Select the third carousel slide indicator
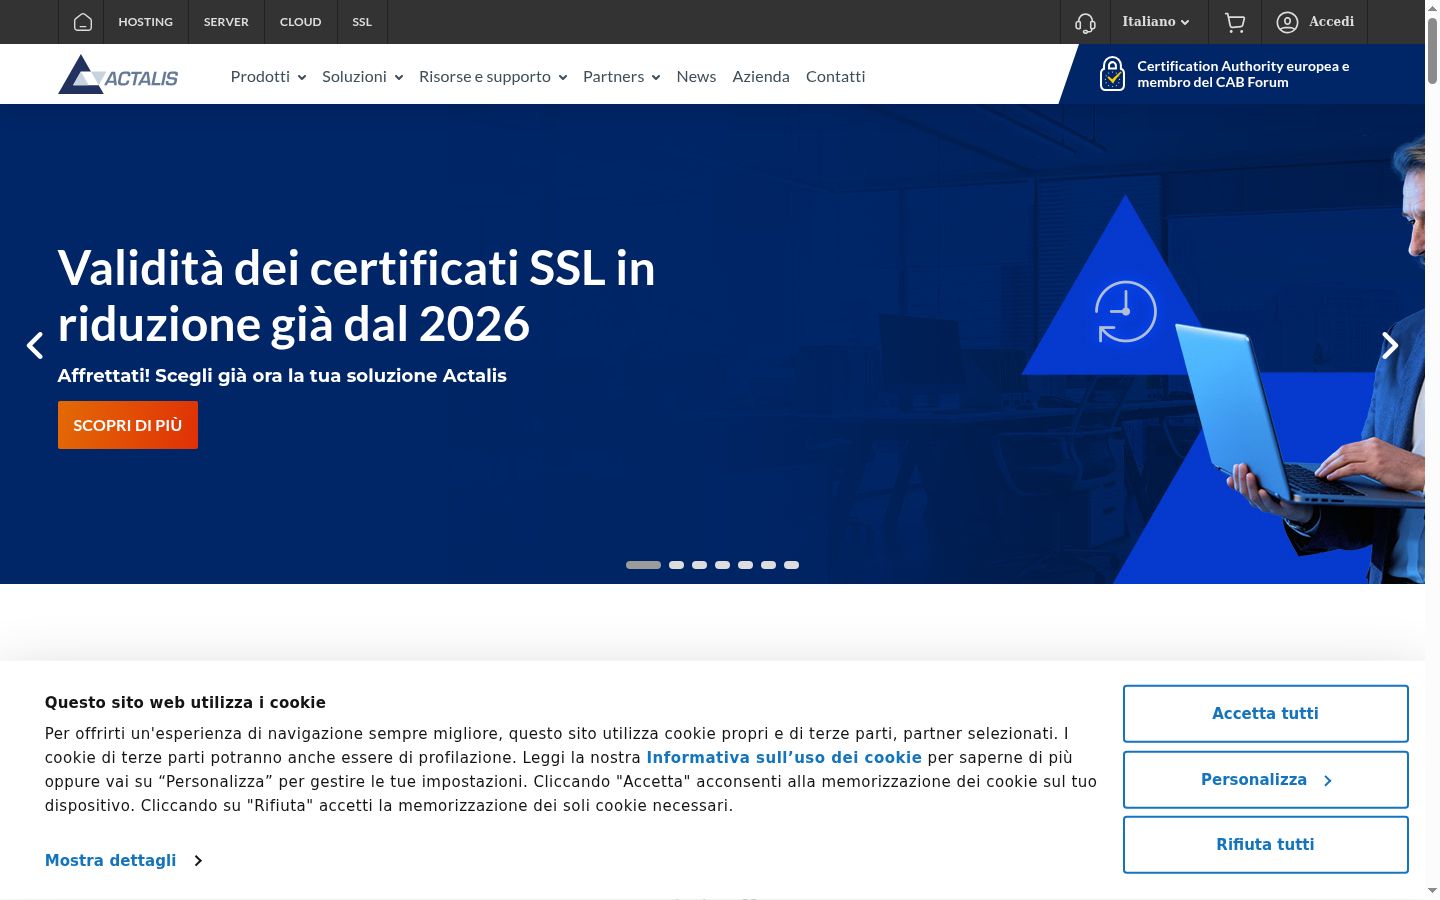Viewport: 1440px width, 900px height. (x=699, y=565)
